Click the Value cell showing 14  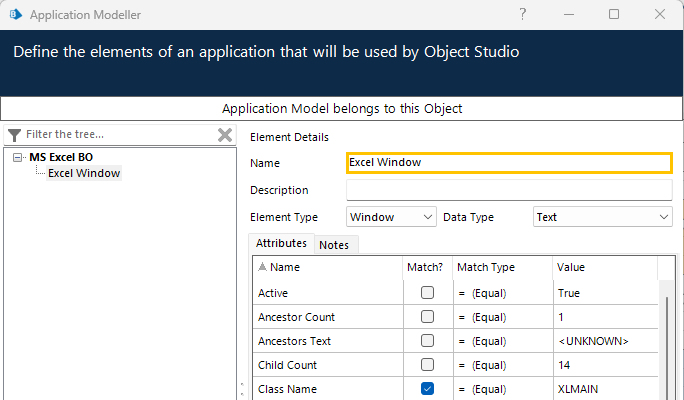[x=605, y=365]
